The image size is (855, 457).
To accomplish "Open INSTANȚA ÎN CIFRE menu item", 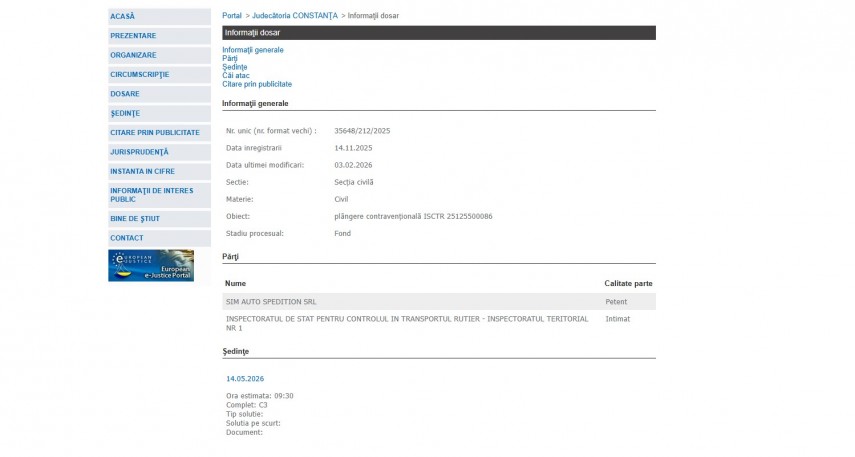I will 142,171.
